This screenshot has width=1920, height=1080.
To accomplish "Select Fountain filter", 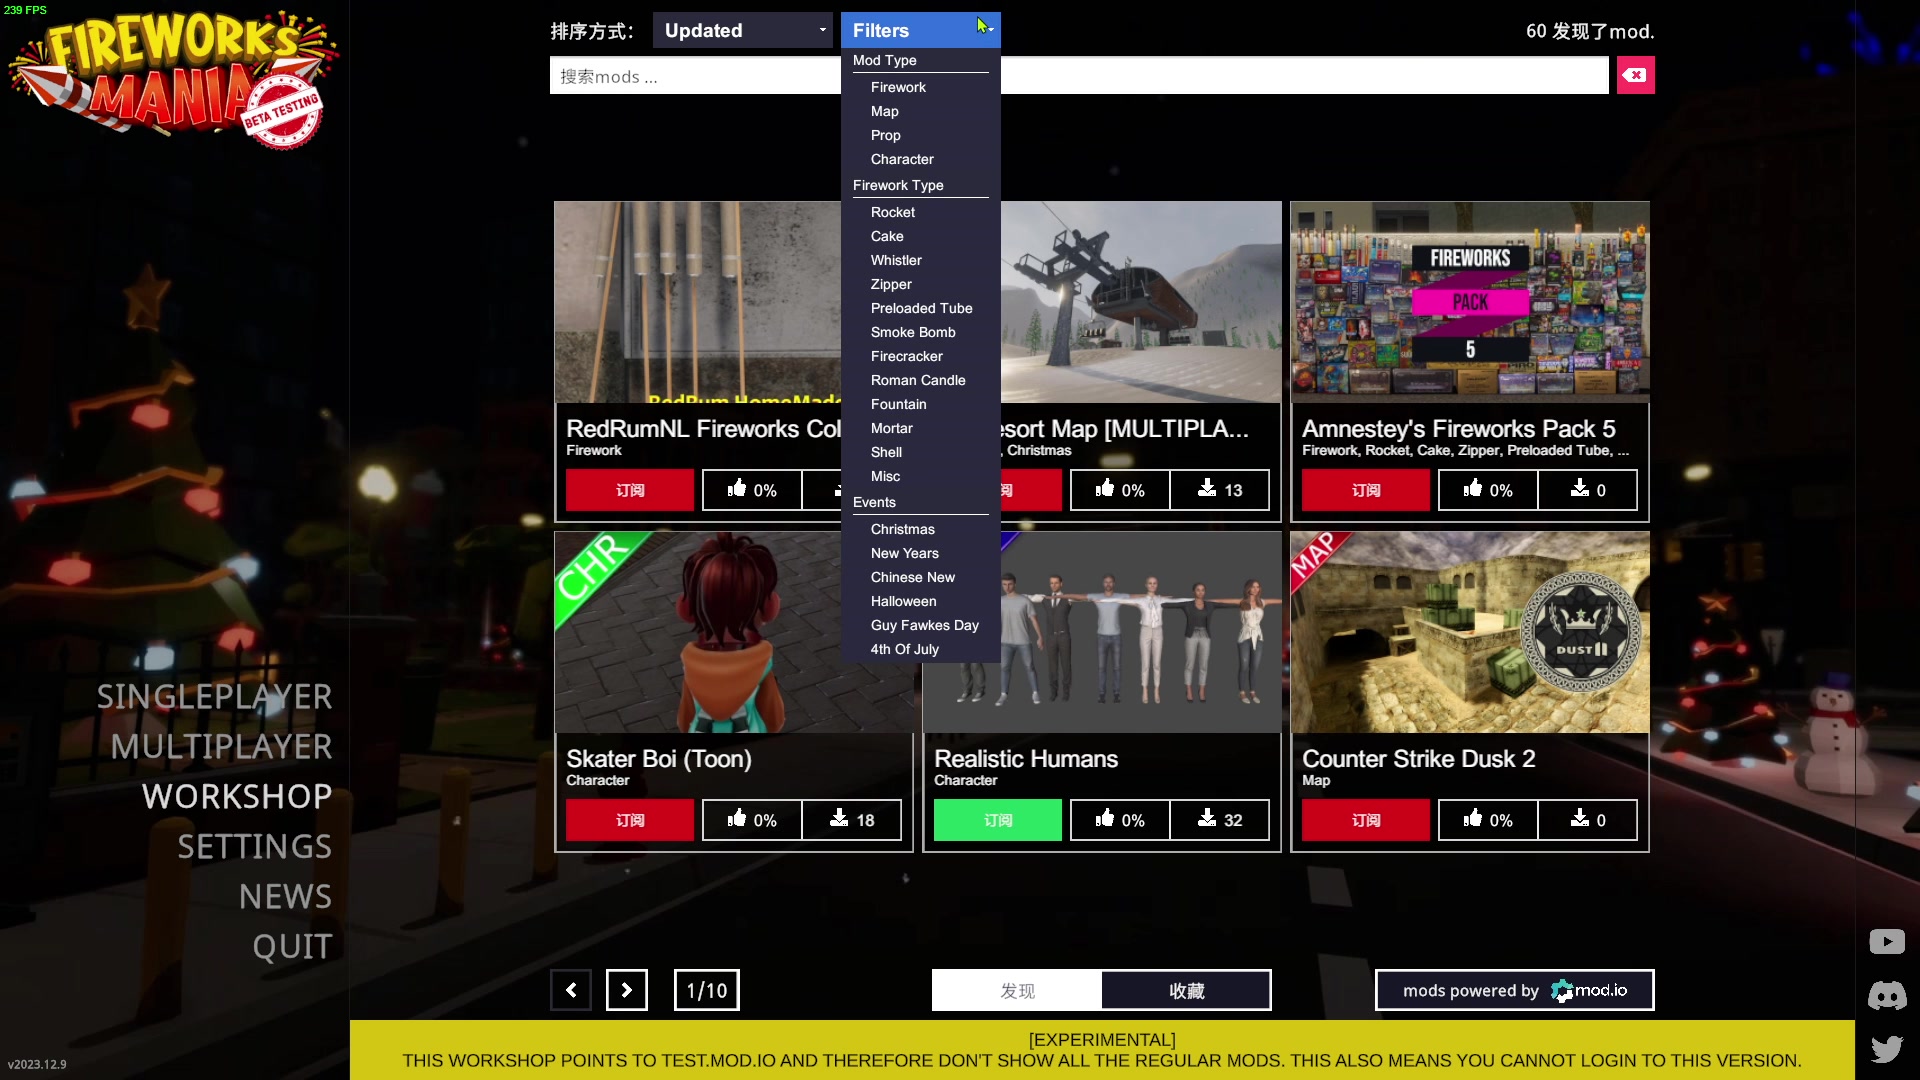I will [898, 404].
